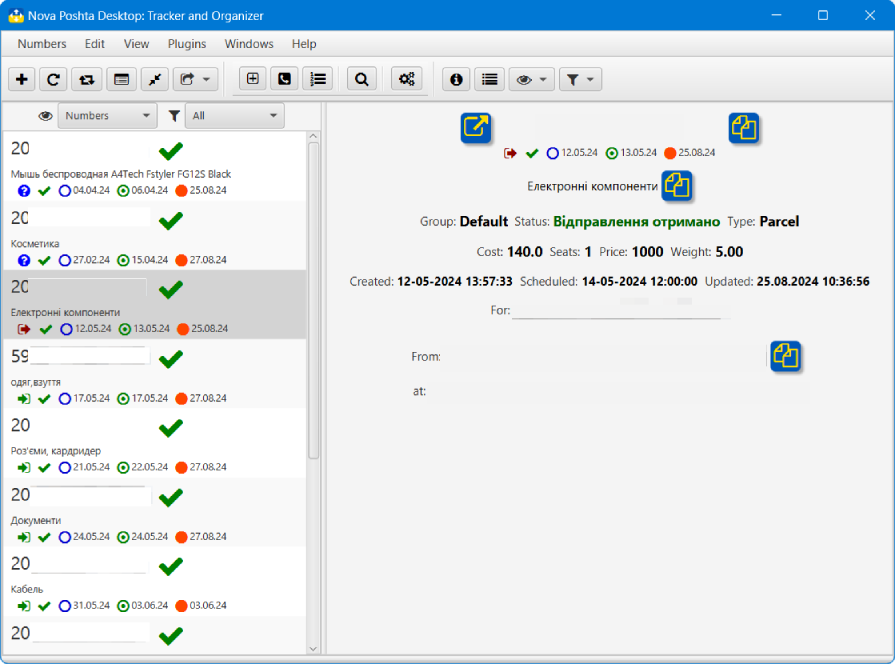Click the refresh icon in the toolbar
Image resolution: width=895 pixels, height=664 pixels.
tap(54, 79)
